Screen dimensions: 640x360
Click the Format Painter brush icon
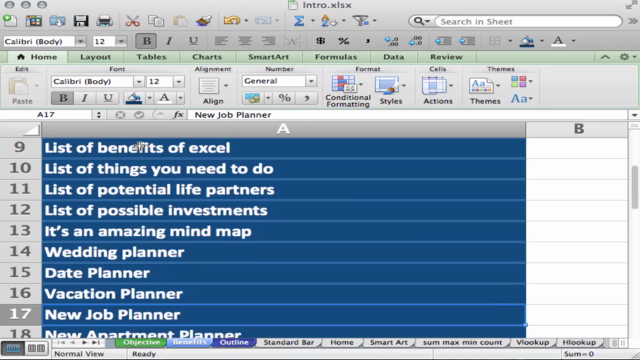click(x=204, y=20)
